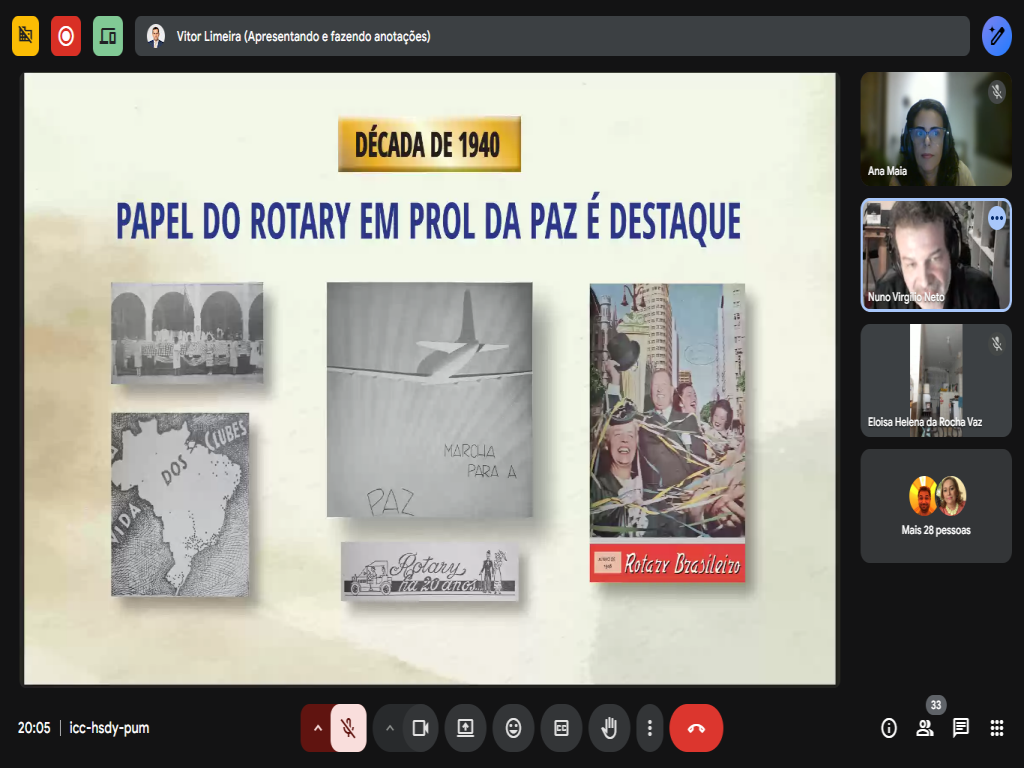Open the activities grid icon
Image resolution: width=1024 pixels, height=768 pixels.
(997, 728)
